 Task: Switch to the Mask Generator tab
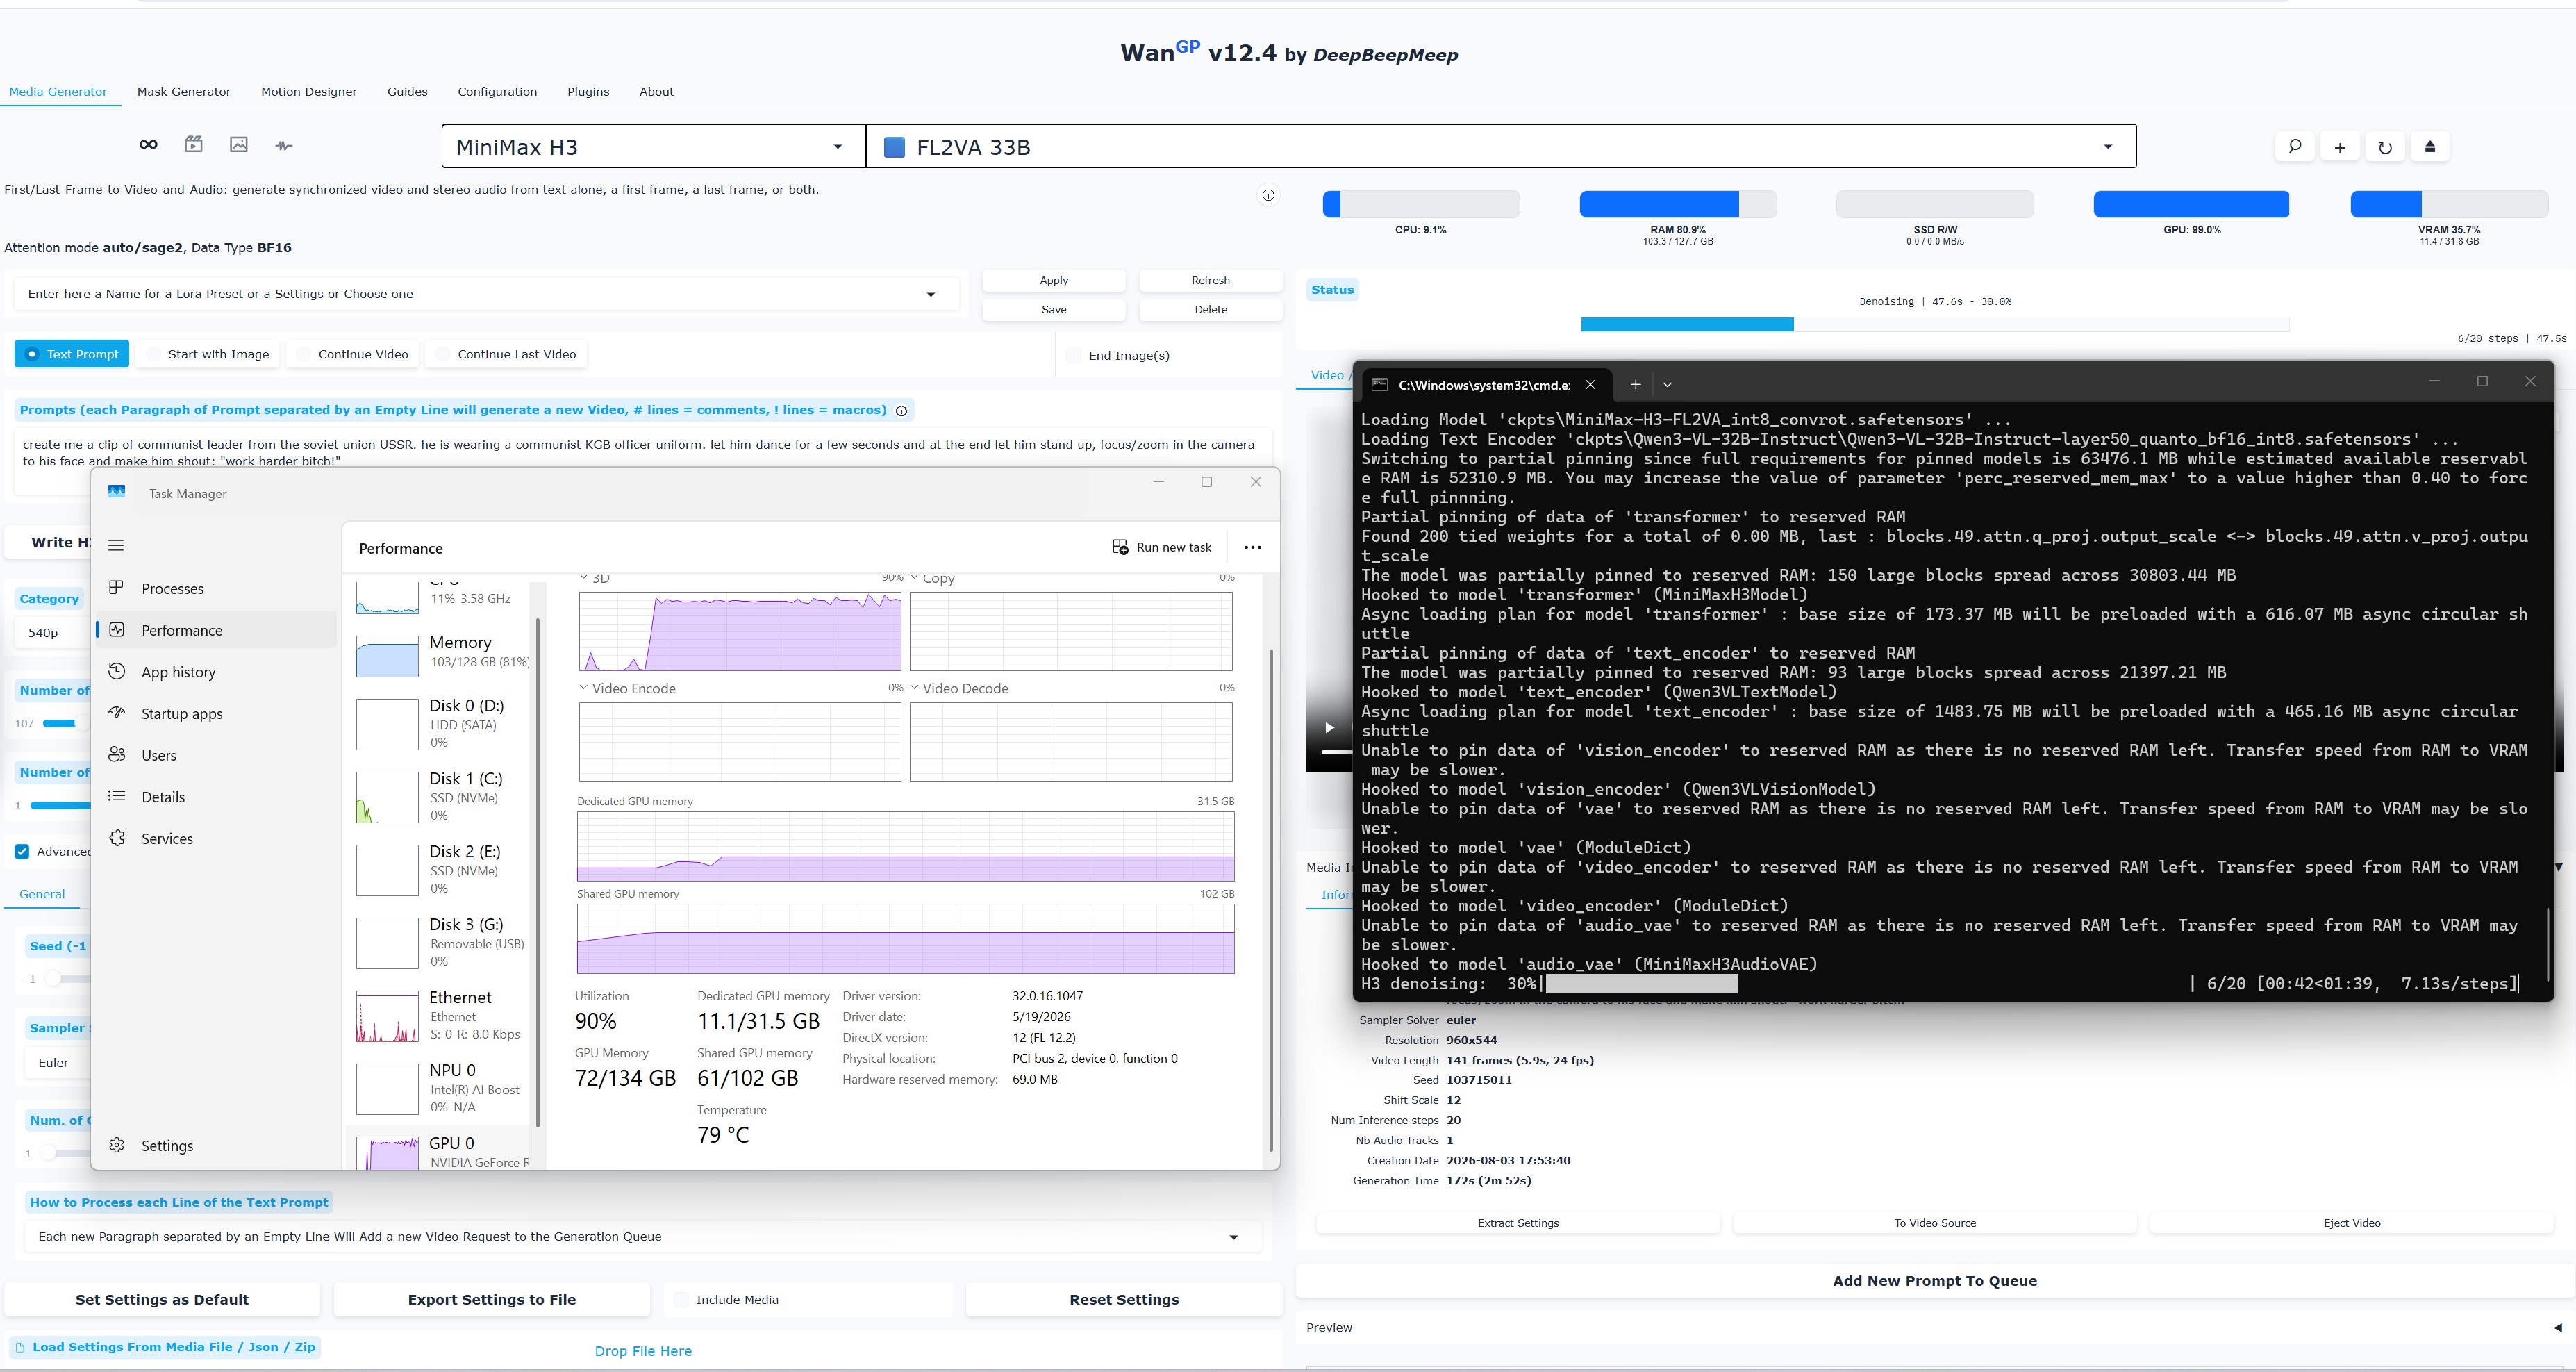pos(184,91)
